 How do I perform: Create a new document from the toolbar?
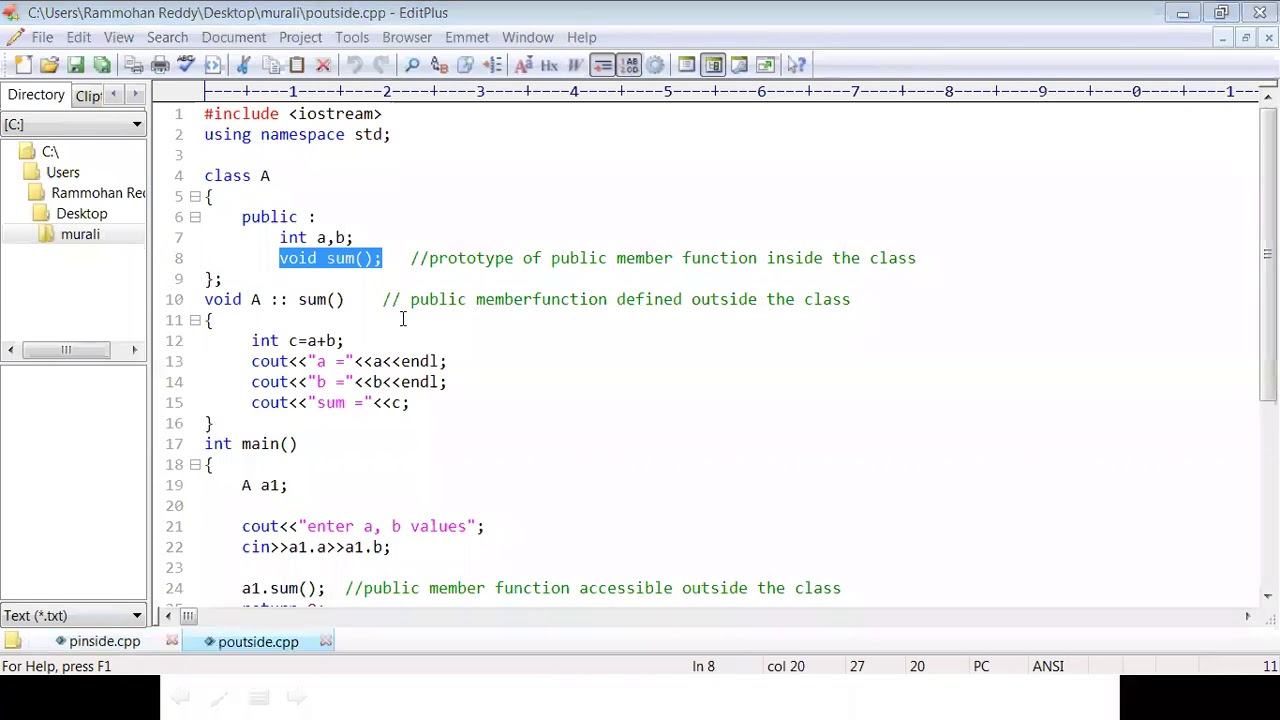[23, 65]
